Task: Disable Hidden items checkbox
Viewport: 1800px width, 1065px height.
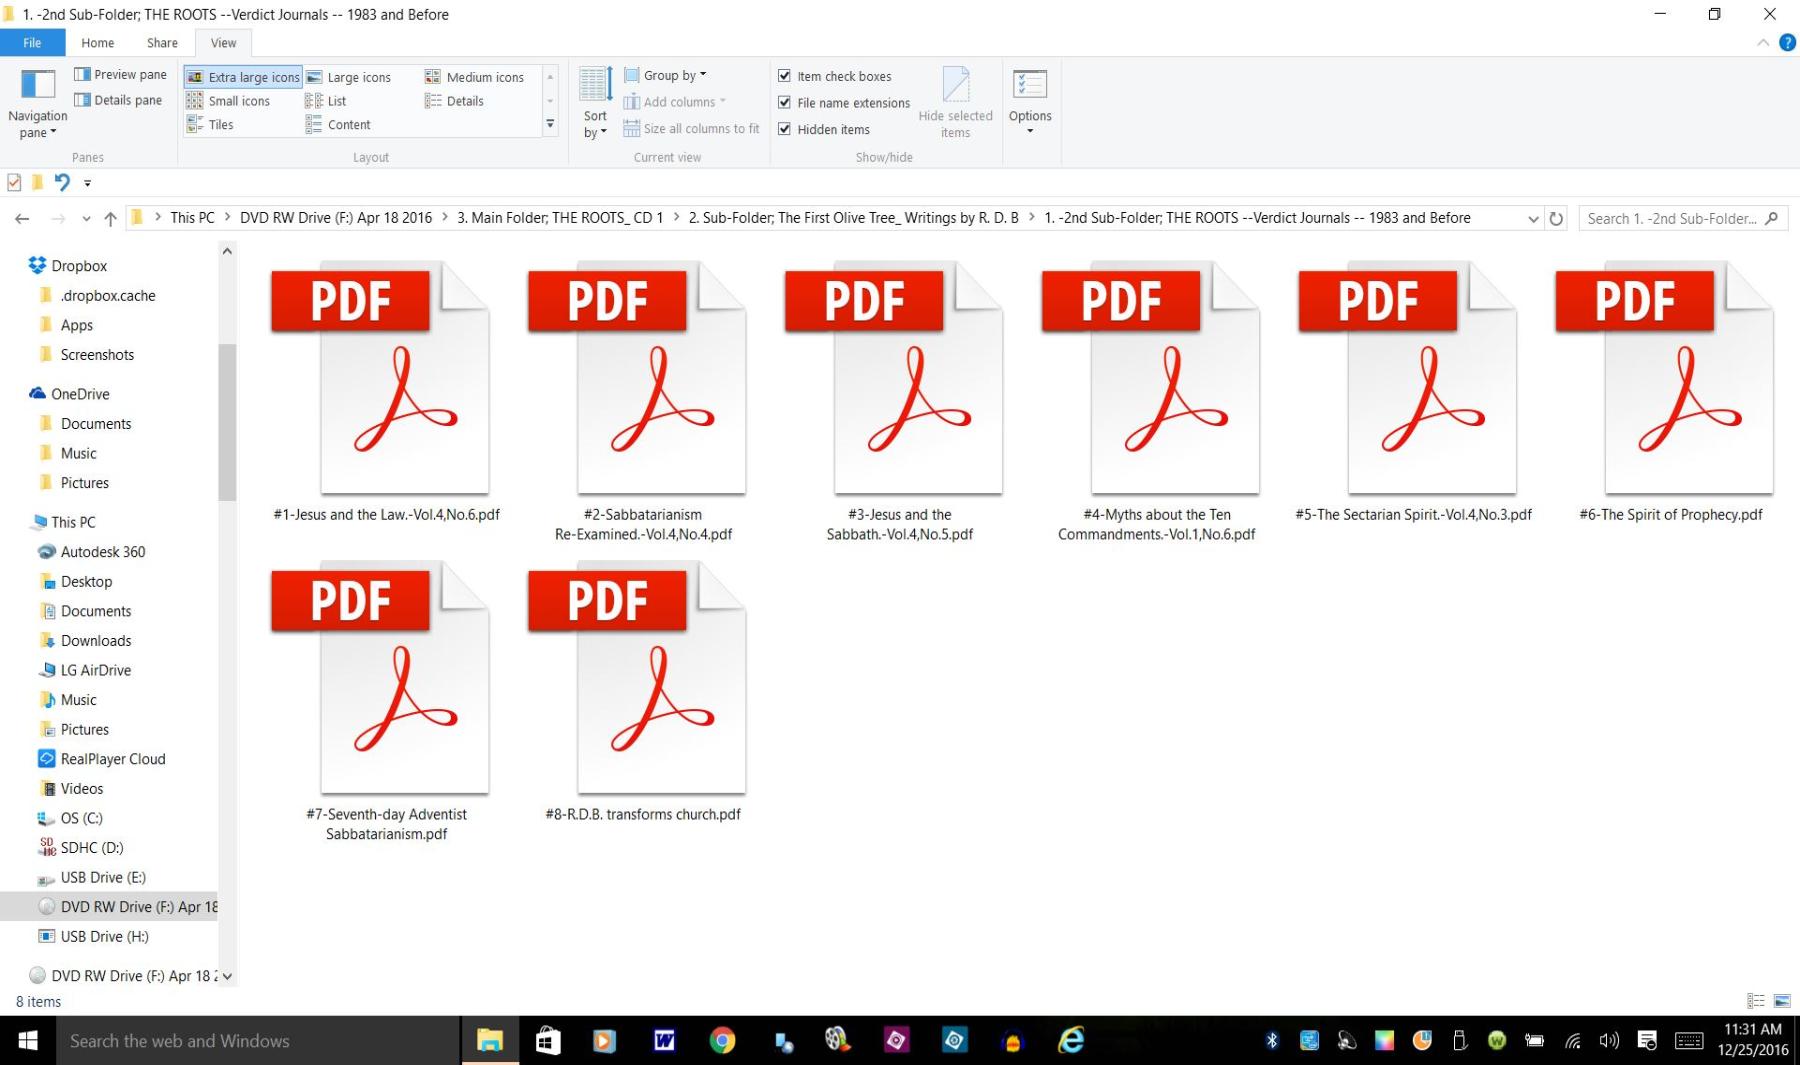Action: coord(785,129)
